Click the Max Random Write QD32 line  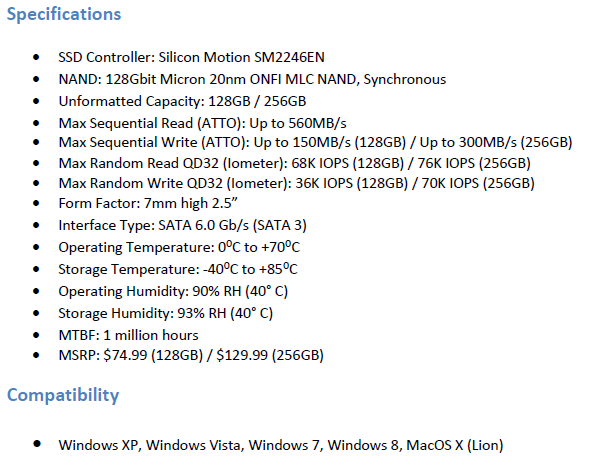[296, 183]
